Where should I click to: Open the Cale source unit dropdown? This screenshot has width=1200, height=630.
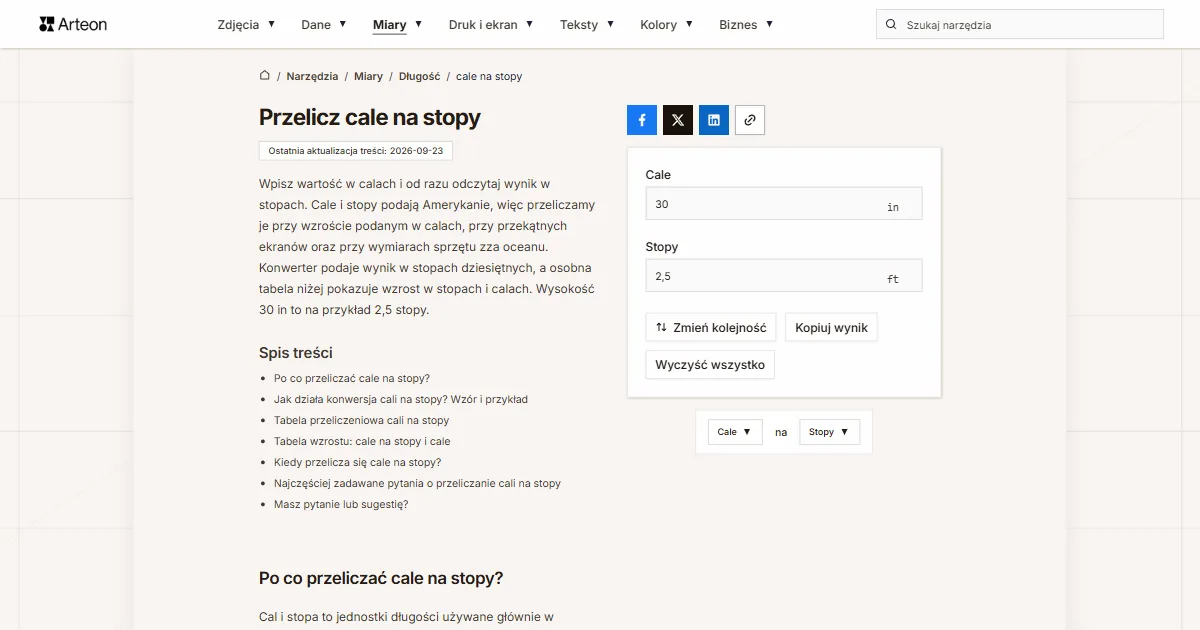click(735, 432)
